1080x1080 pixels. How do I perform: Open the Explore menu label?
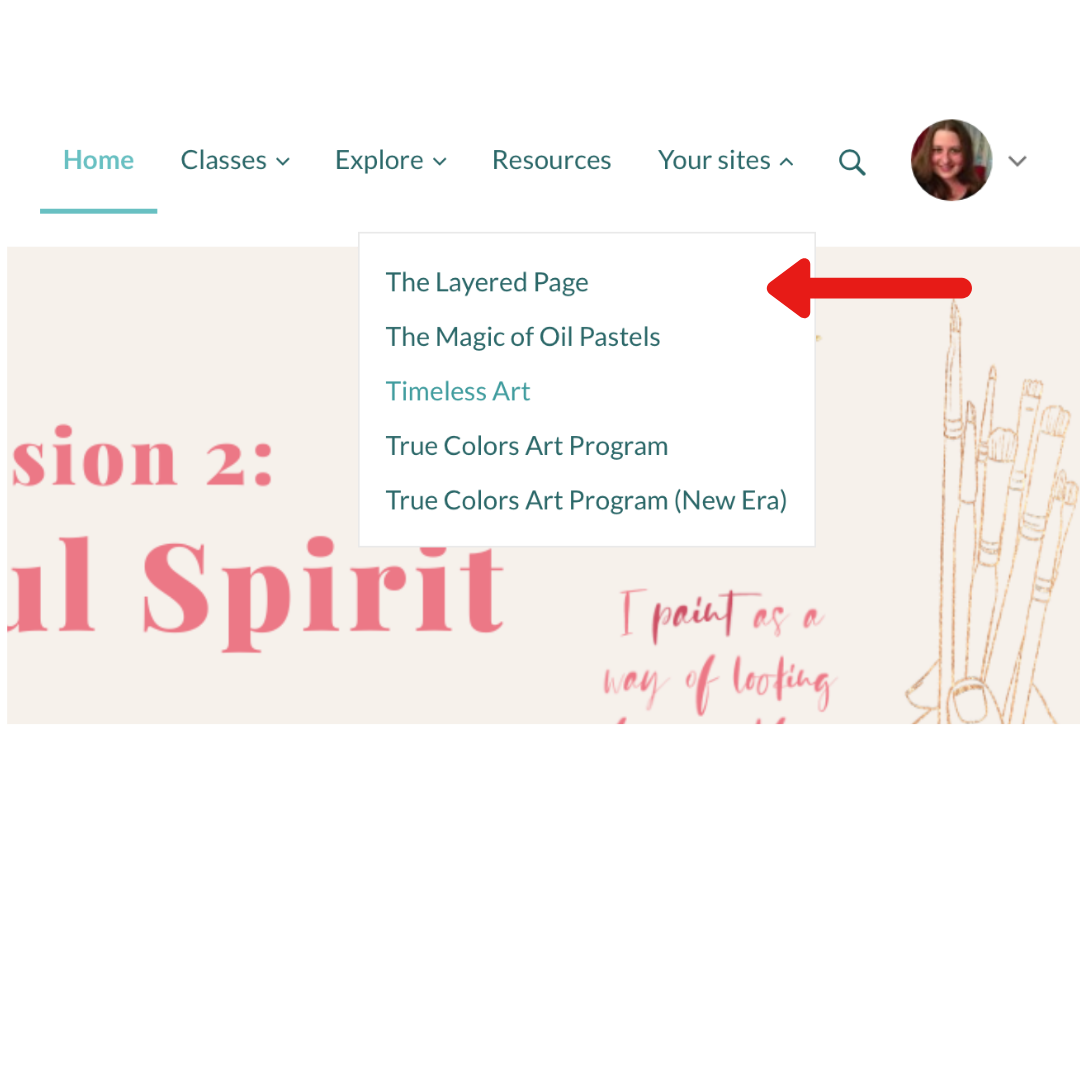379,160
